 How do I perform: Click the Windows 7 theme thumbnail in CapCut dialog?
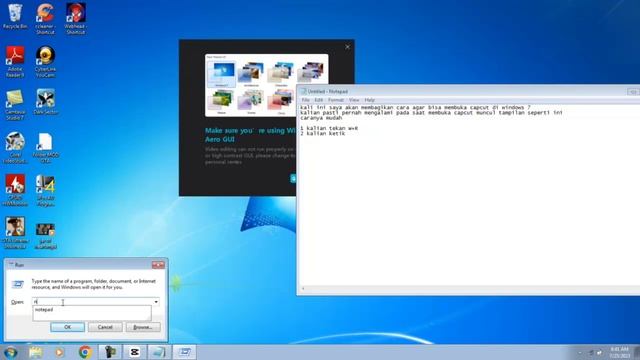222,74
